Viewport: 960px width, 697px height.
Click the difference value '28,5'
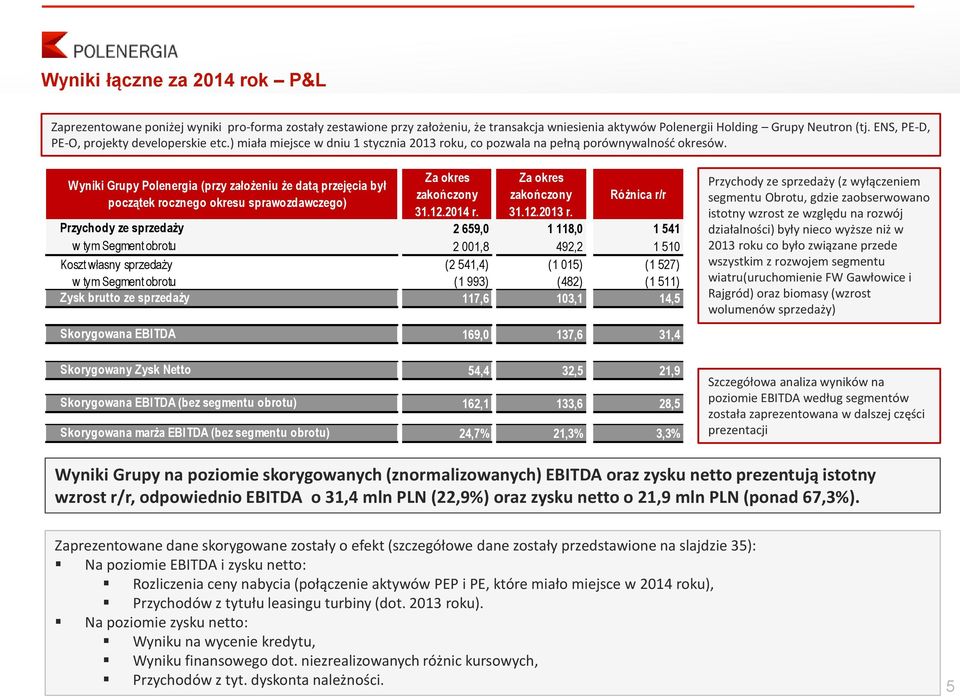tap(670, 404)
